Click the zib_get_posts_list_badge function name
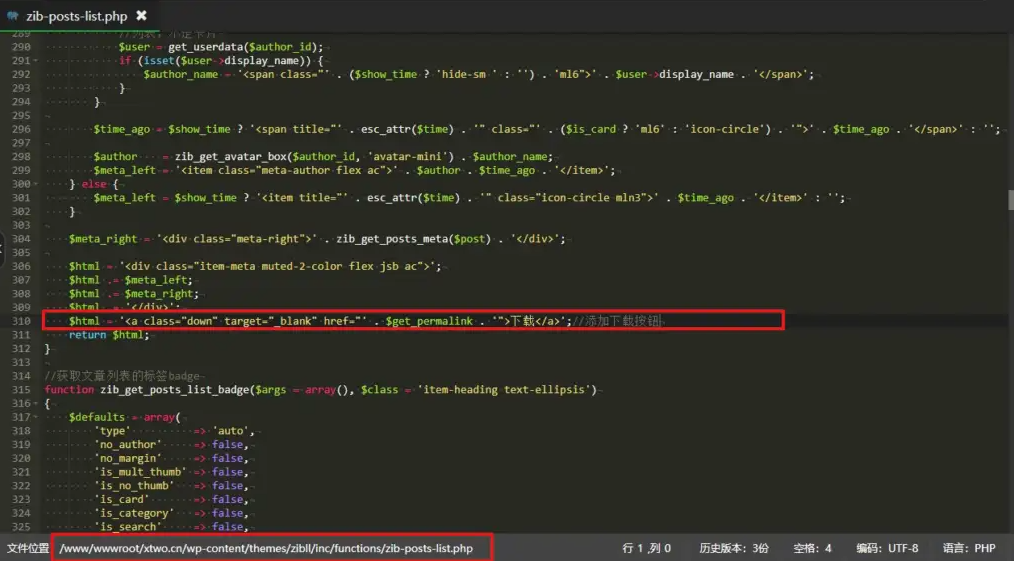The image size is (1014, 561). click(174, 390)
